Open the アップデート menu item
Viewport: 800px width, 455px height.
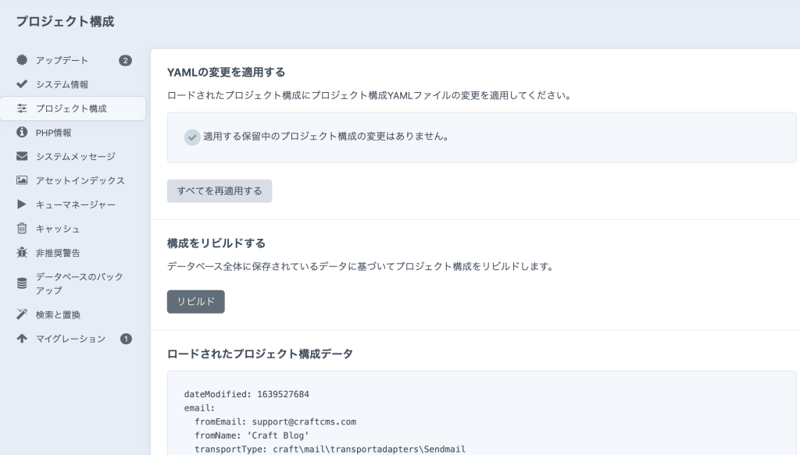click(62, 60)
